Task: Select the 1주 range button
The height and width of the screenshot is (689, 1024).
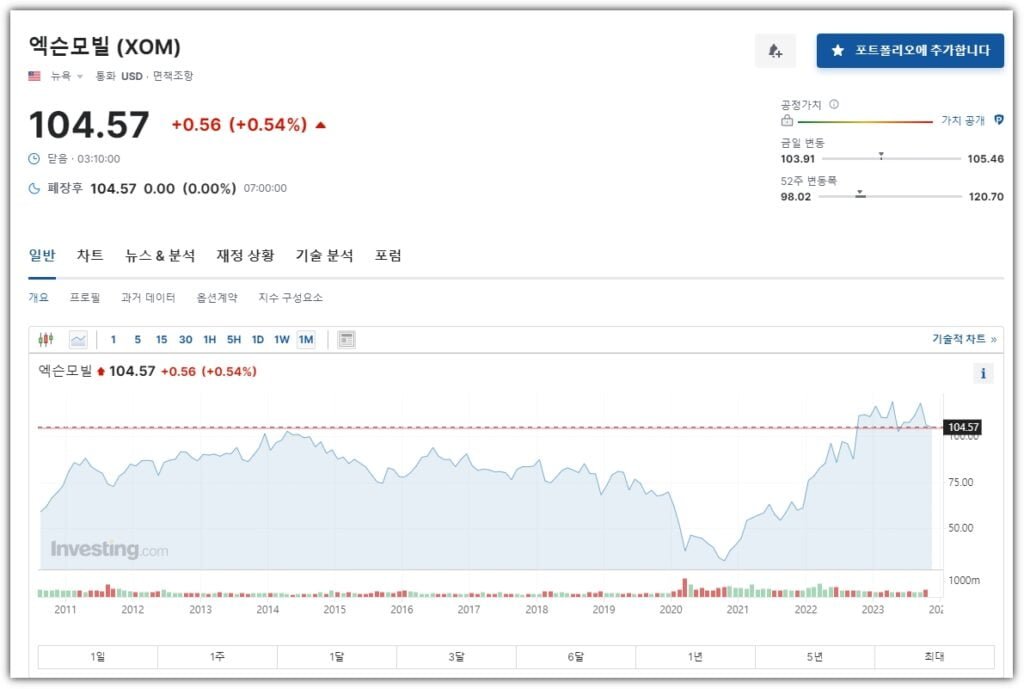Action: click(217, 657)
